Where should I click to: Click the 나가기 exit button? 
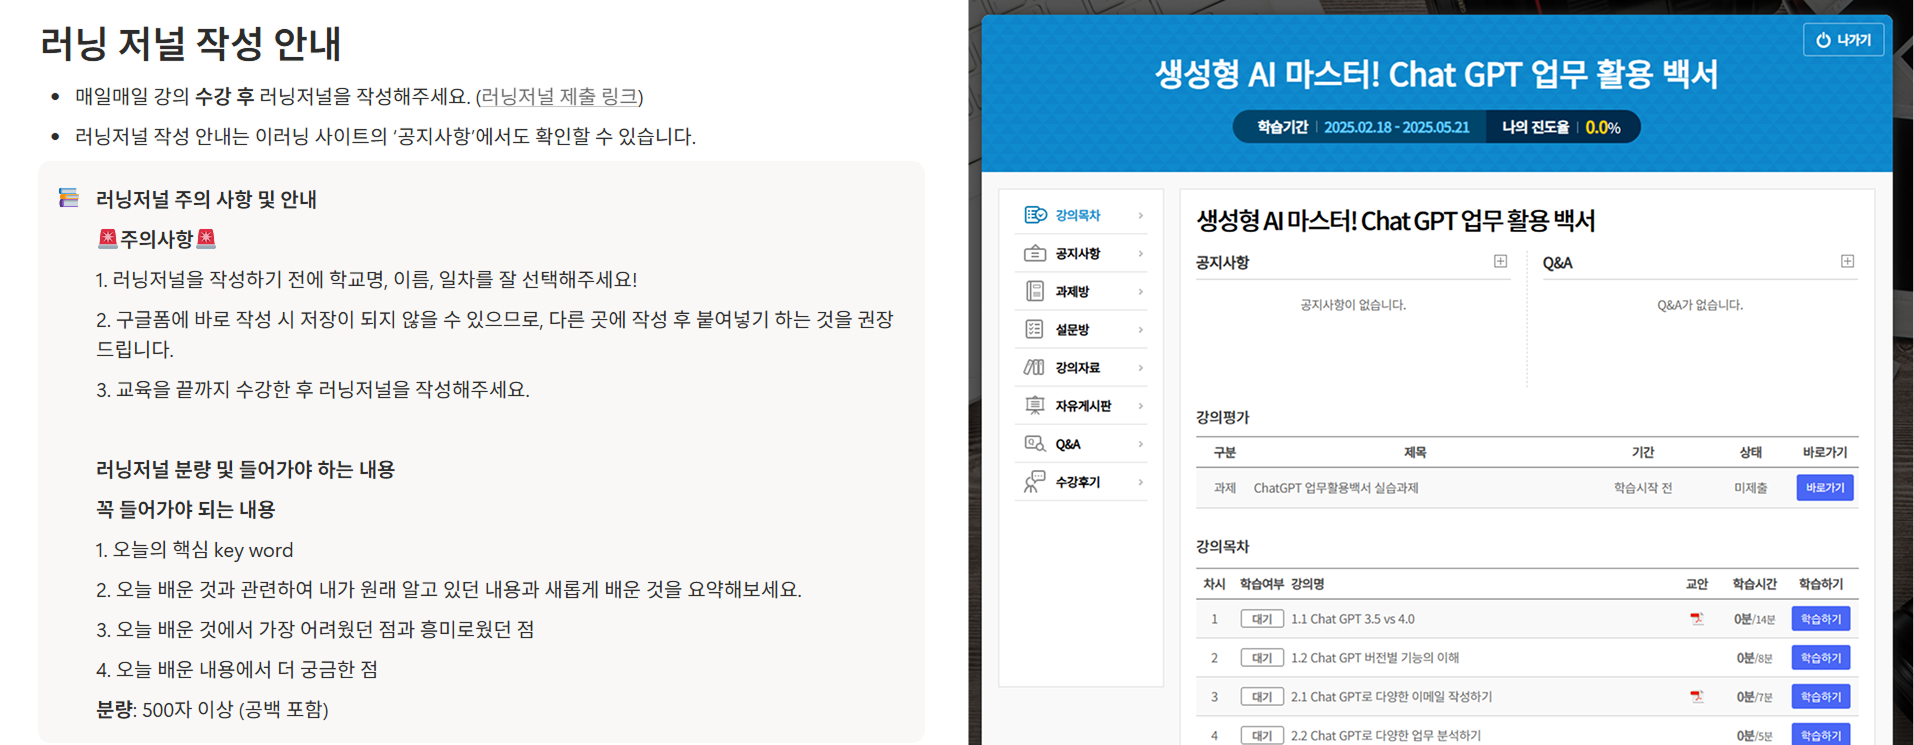(x=1843, y=40)
